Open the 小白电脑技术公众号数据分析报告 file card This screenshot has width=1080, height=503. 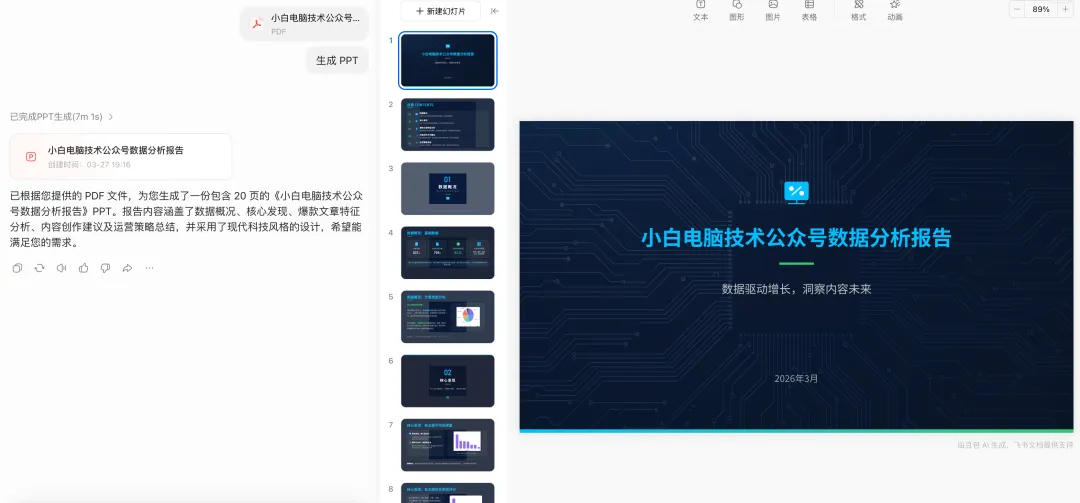[x=121, y=156]
